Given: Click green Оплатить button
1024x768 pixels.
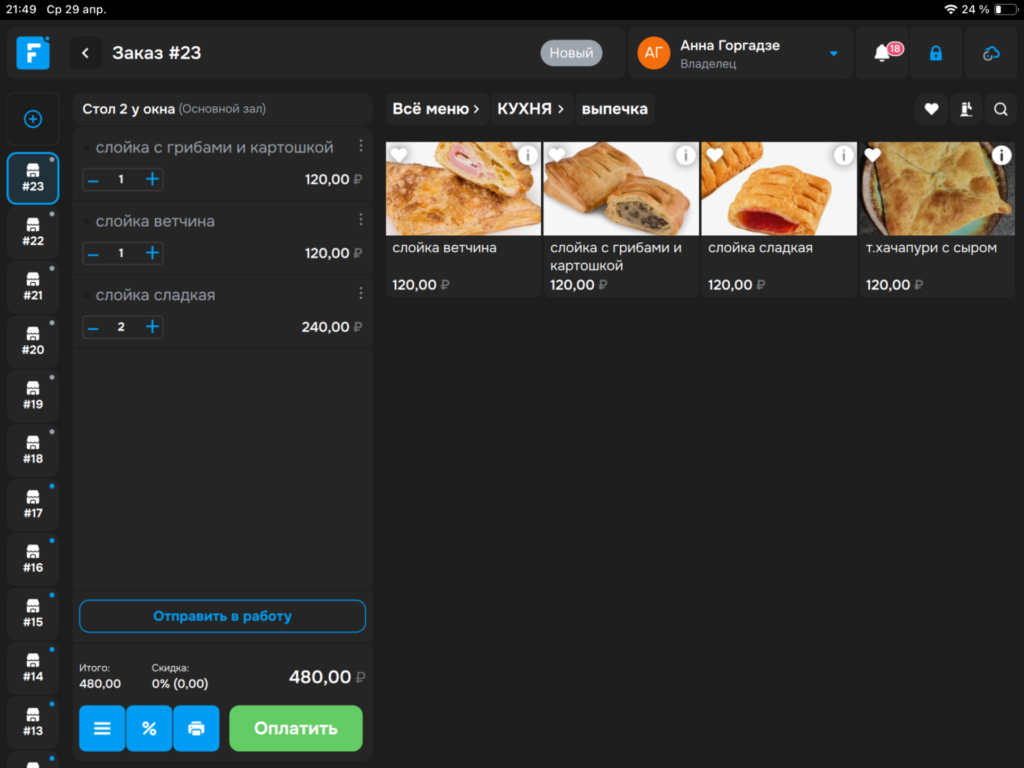Looking at the screenshot, I should point(296,728).
